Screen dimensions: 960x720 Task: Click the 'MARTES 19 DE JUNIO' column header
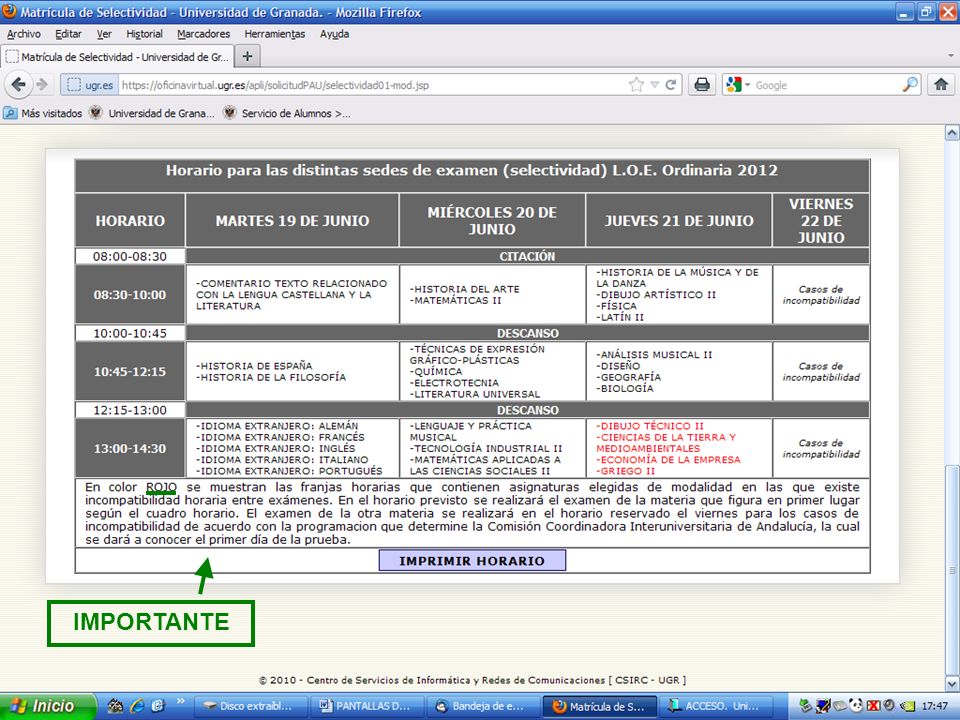pyautogui.click(x=292, y=220)
